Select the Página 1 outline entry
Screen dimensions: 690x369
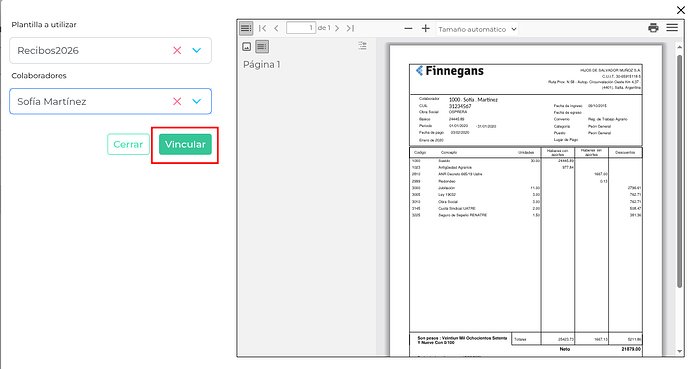coord(262,65)
